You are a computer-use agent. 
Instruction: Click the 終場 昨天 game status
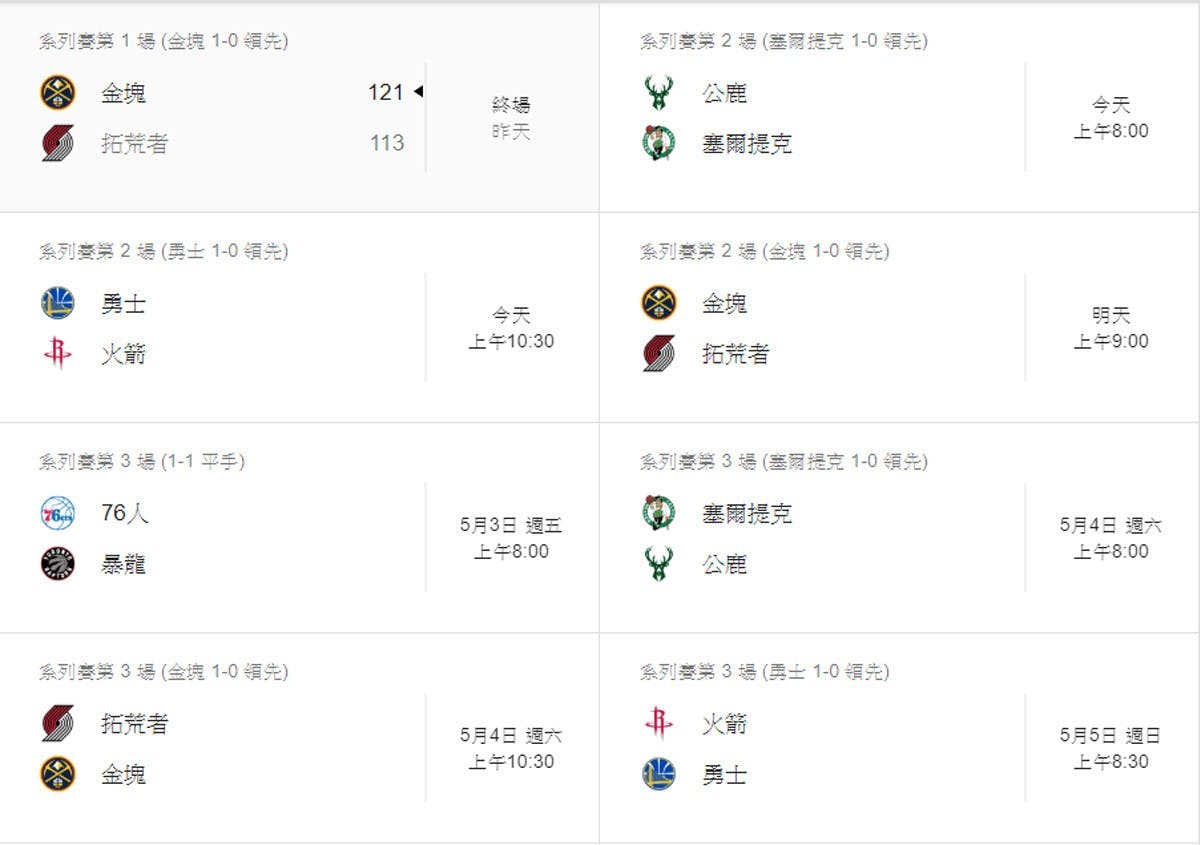[x=511, y=118]
